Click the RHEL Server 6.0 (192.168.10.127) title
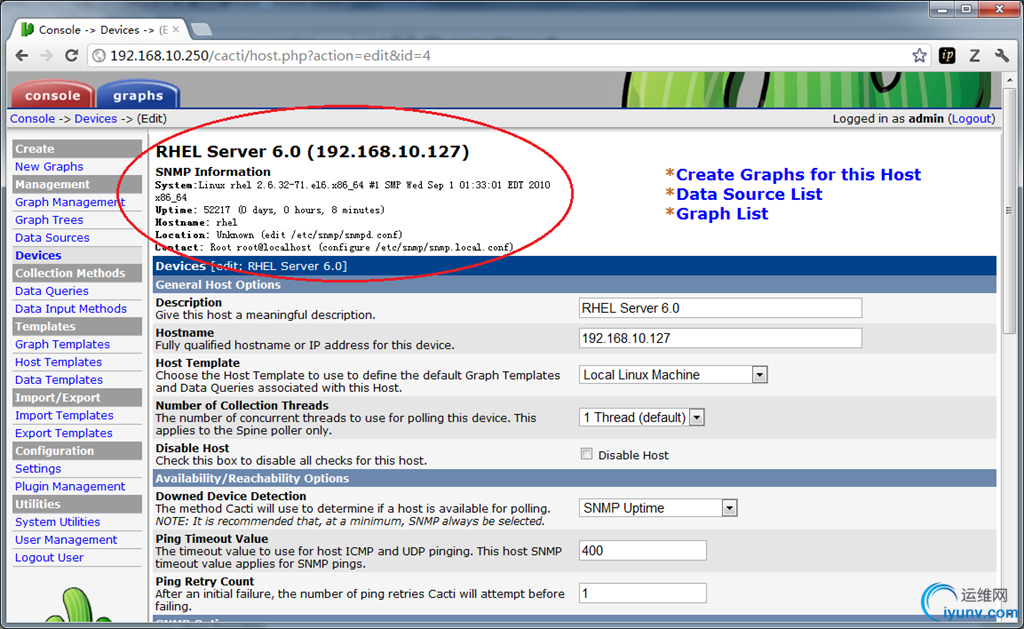Viewport: 1024px width, 629px height. [x=312, y=152]
